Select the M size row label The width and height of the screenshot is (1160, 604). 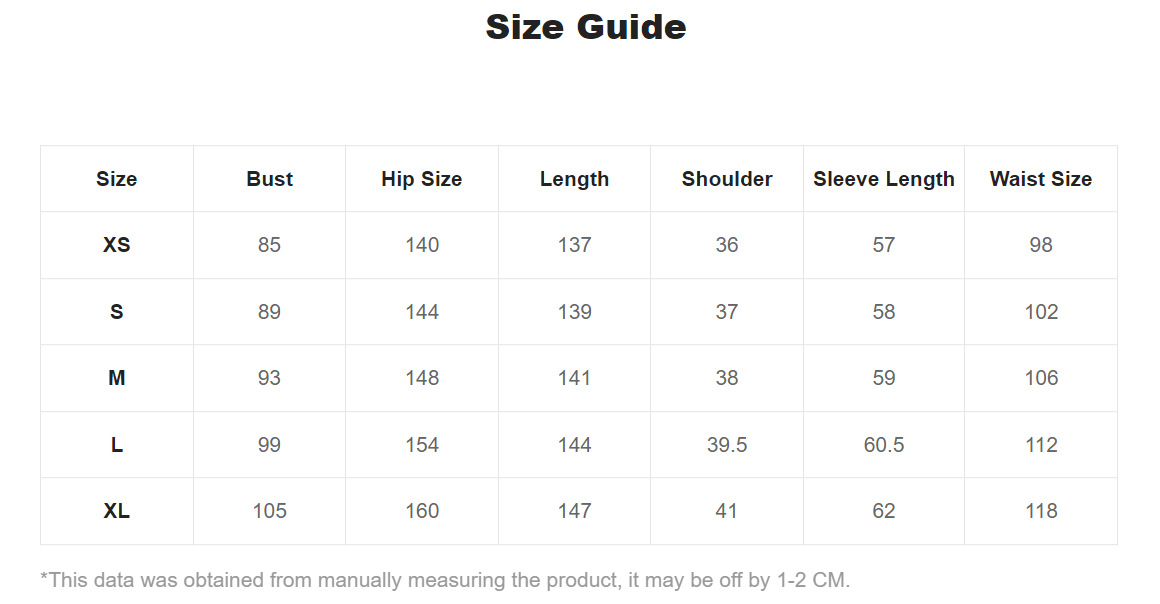point(117,378)
